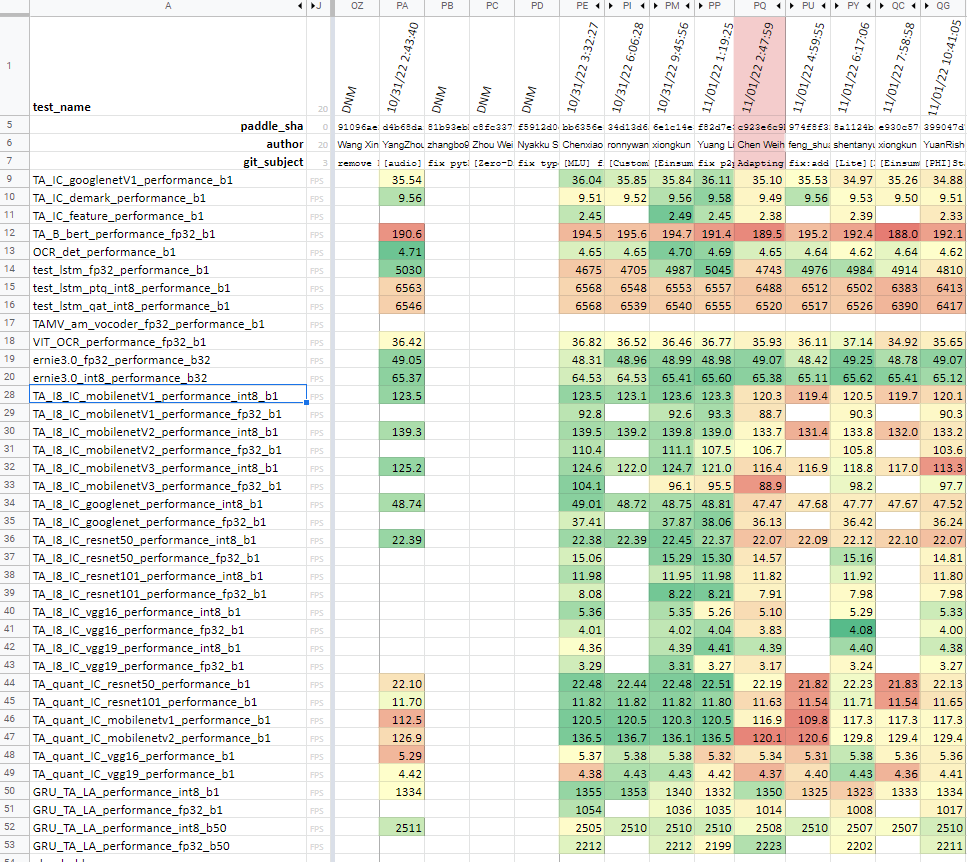The image size is (967, 862).
Task: Expand hidden columns right of column PU
Action: point(823,6)
